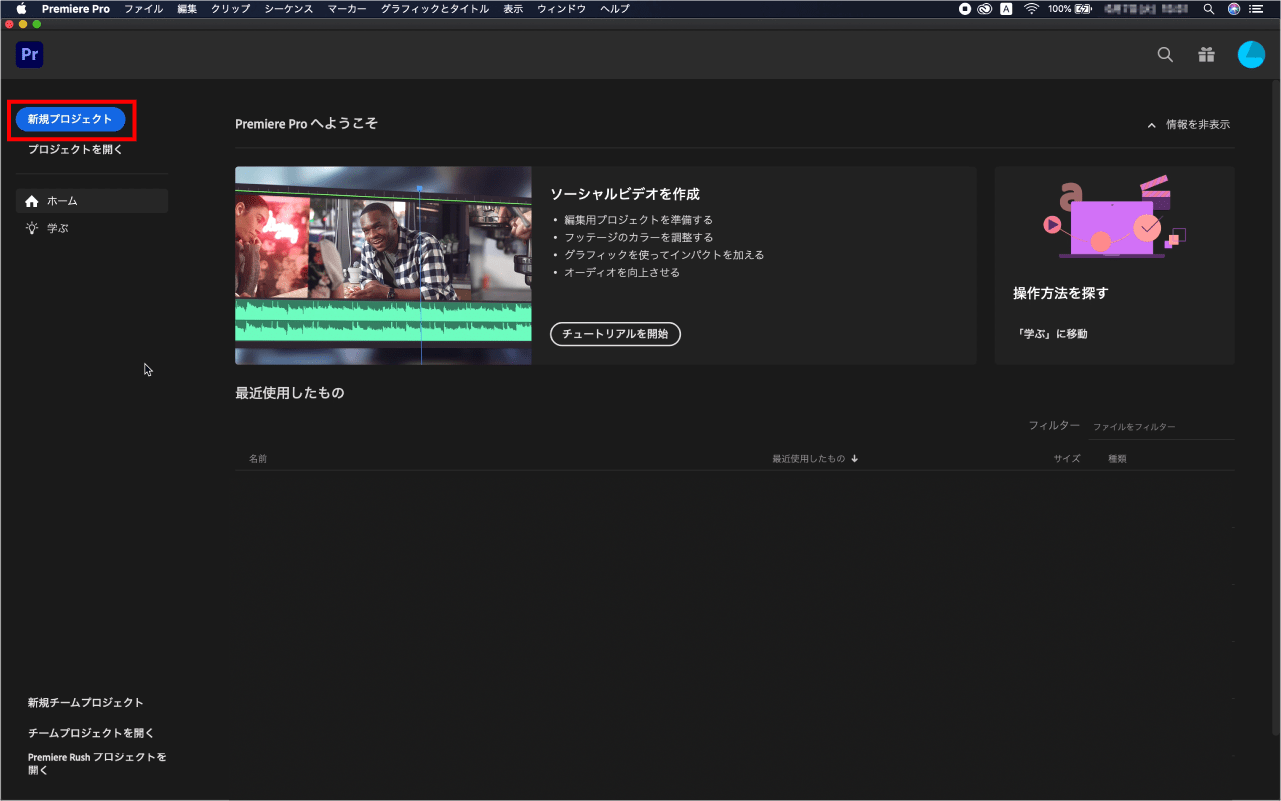
Task: Open Siri from the menu bar
Action: [1234, 9]
